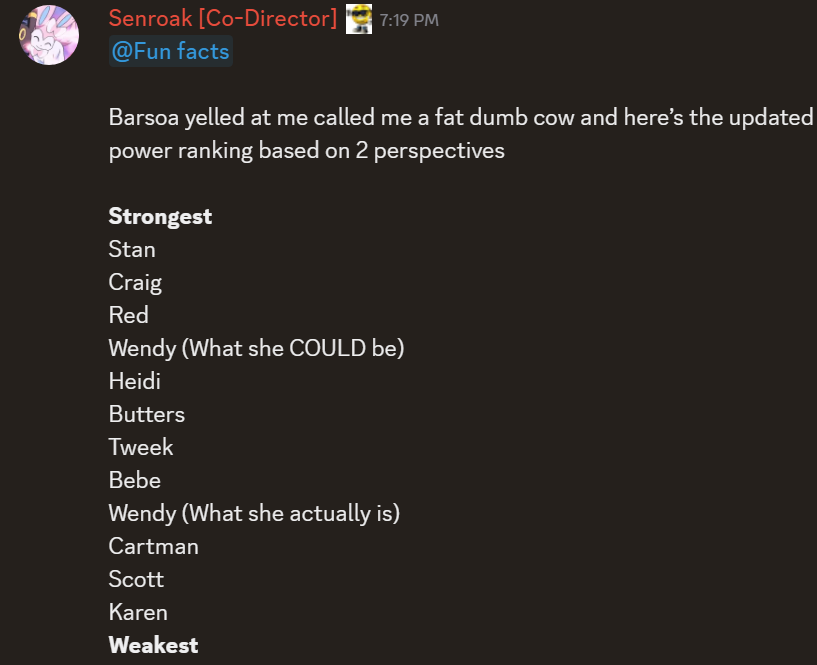The height and width of the screenshot is (665, 817).
Task: Select the "Craig" entry in the list
Action: [x=135, y=282]
